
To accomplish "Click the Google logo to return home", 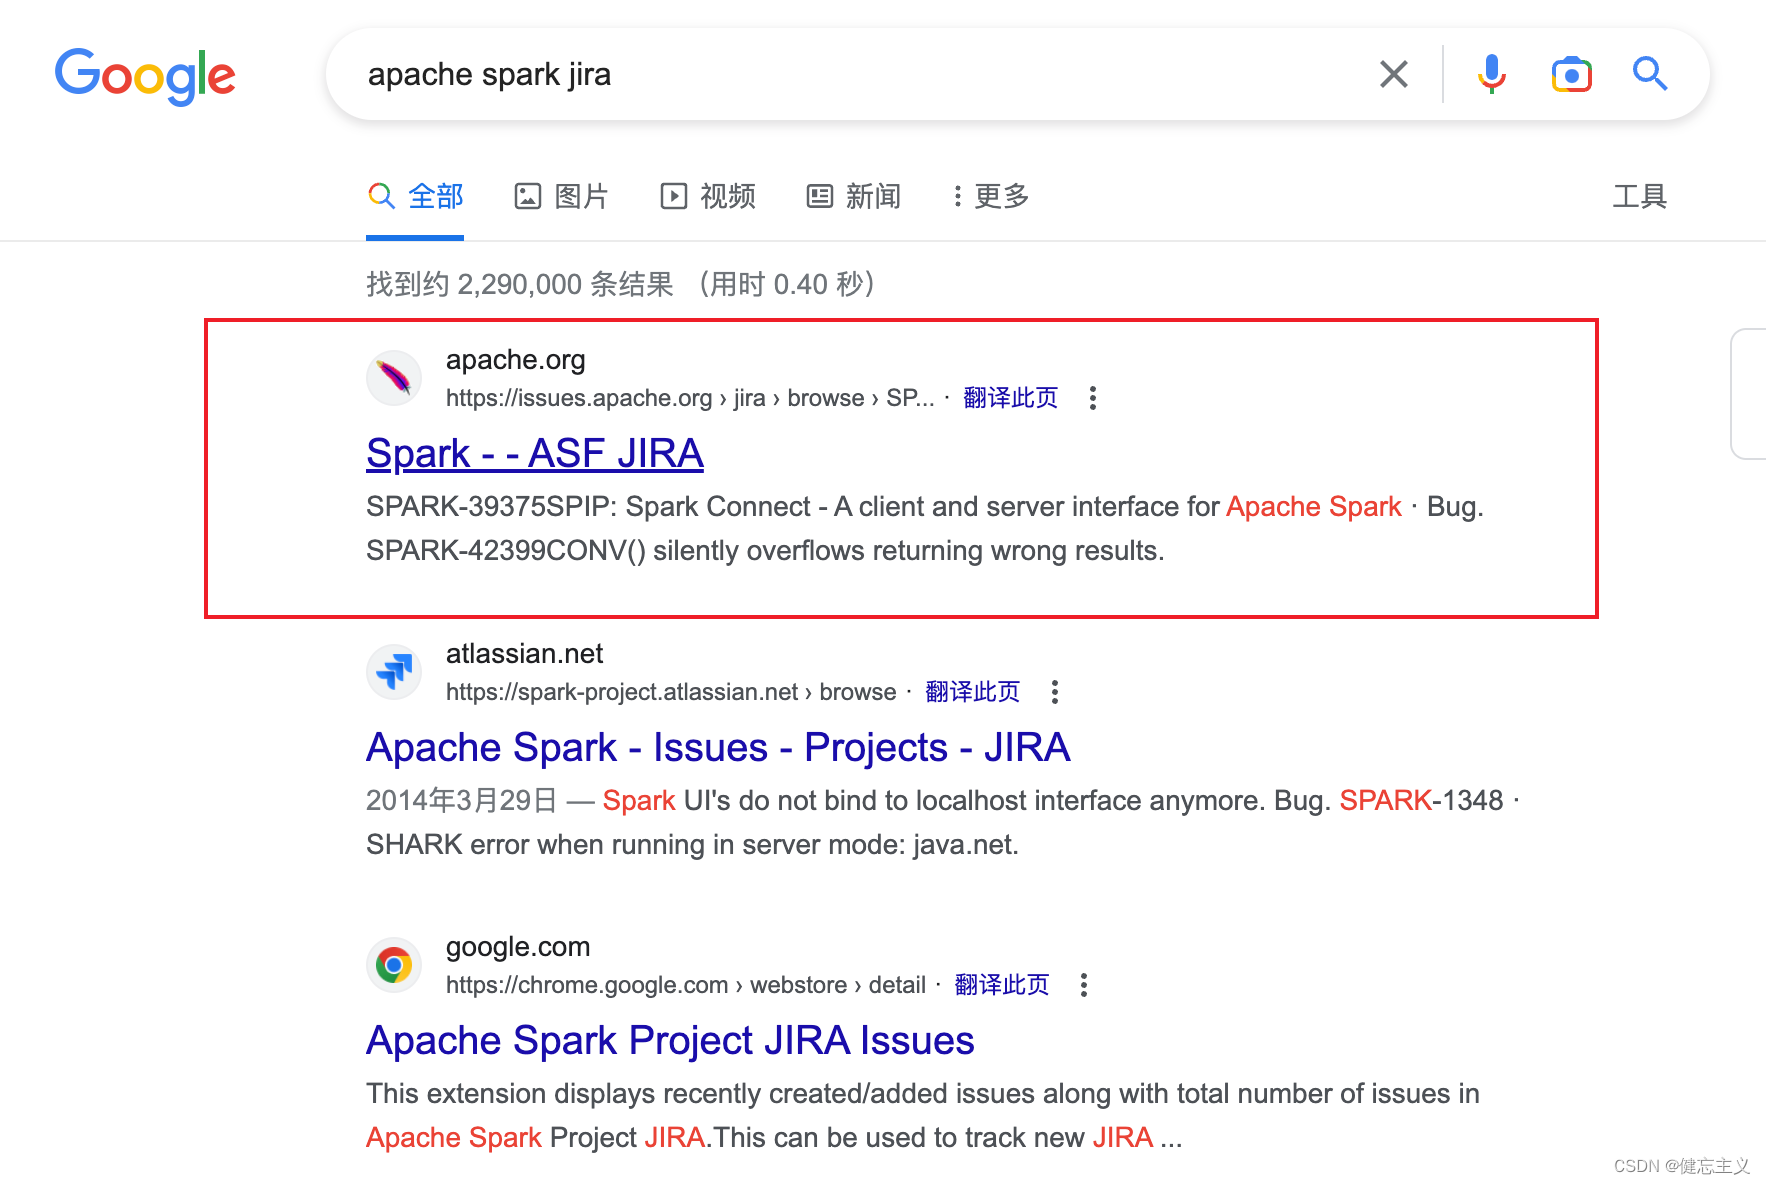I will tap(145, 76).
